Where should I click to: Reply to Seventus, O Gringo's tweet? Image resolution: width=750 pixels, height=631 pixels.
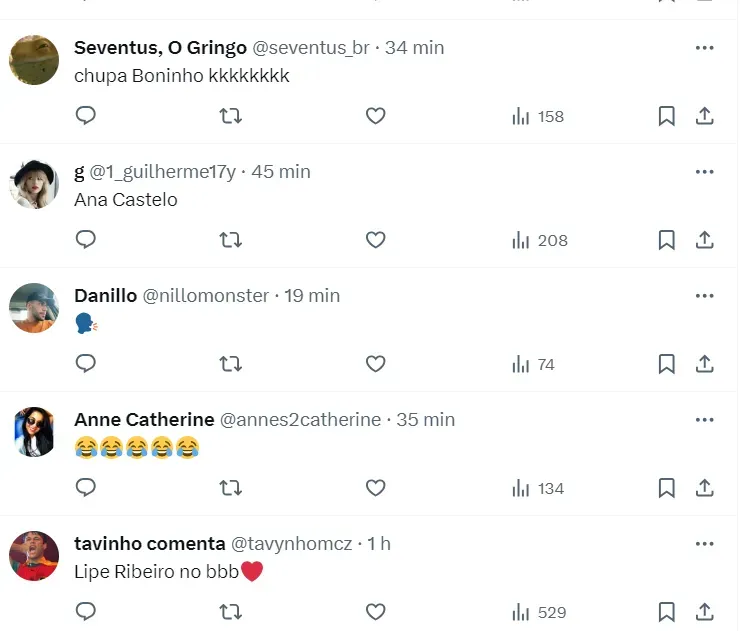(x=86, y=116)
